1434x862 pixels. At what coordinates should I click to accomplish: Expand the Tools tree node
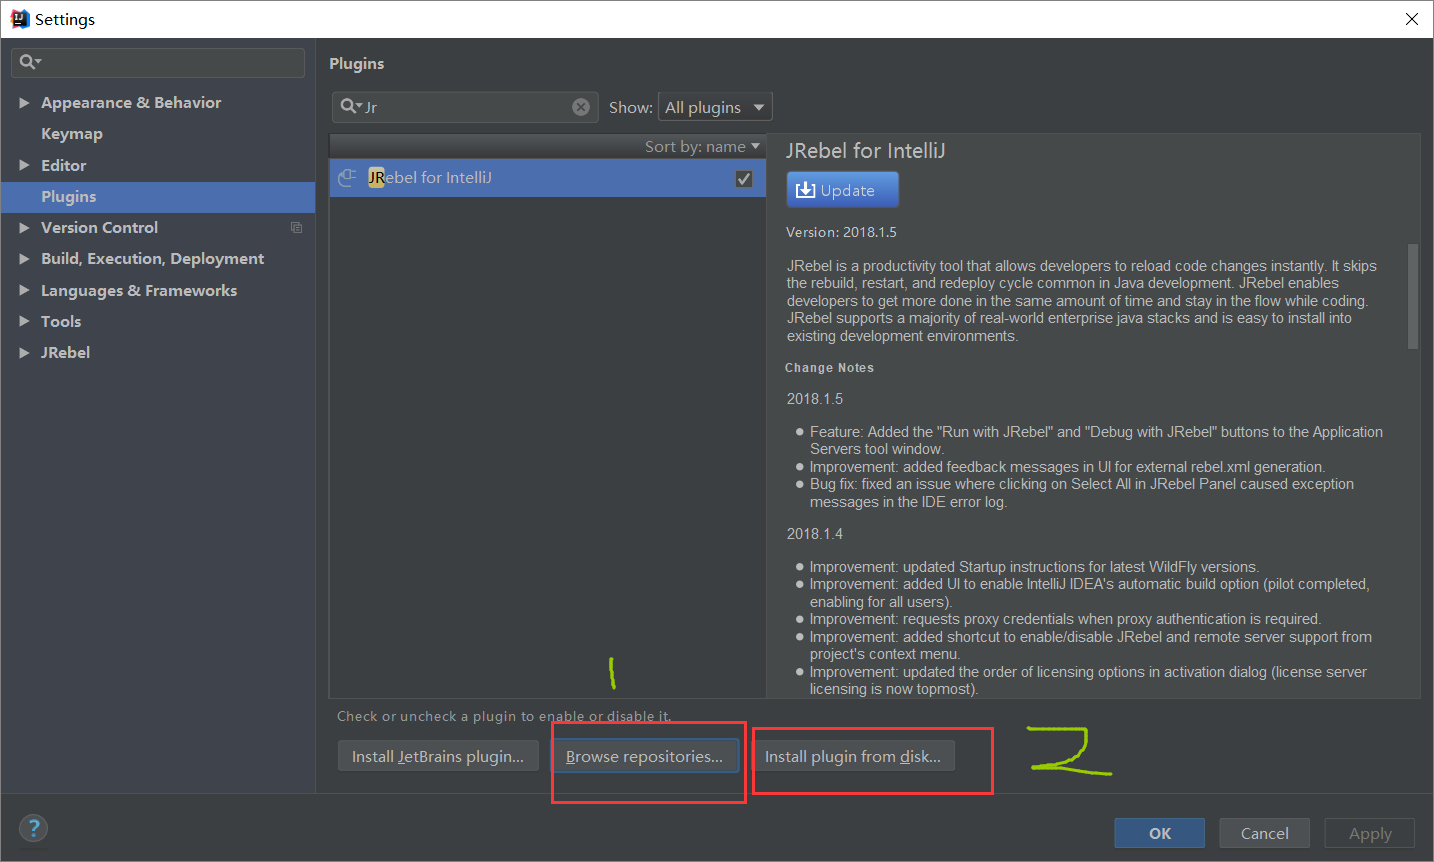click(24, 322)
